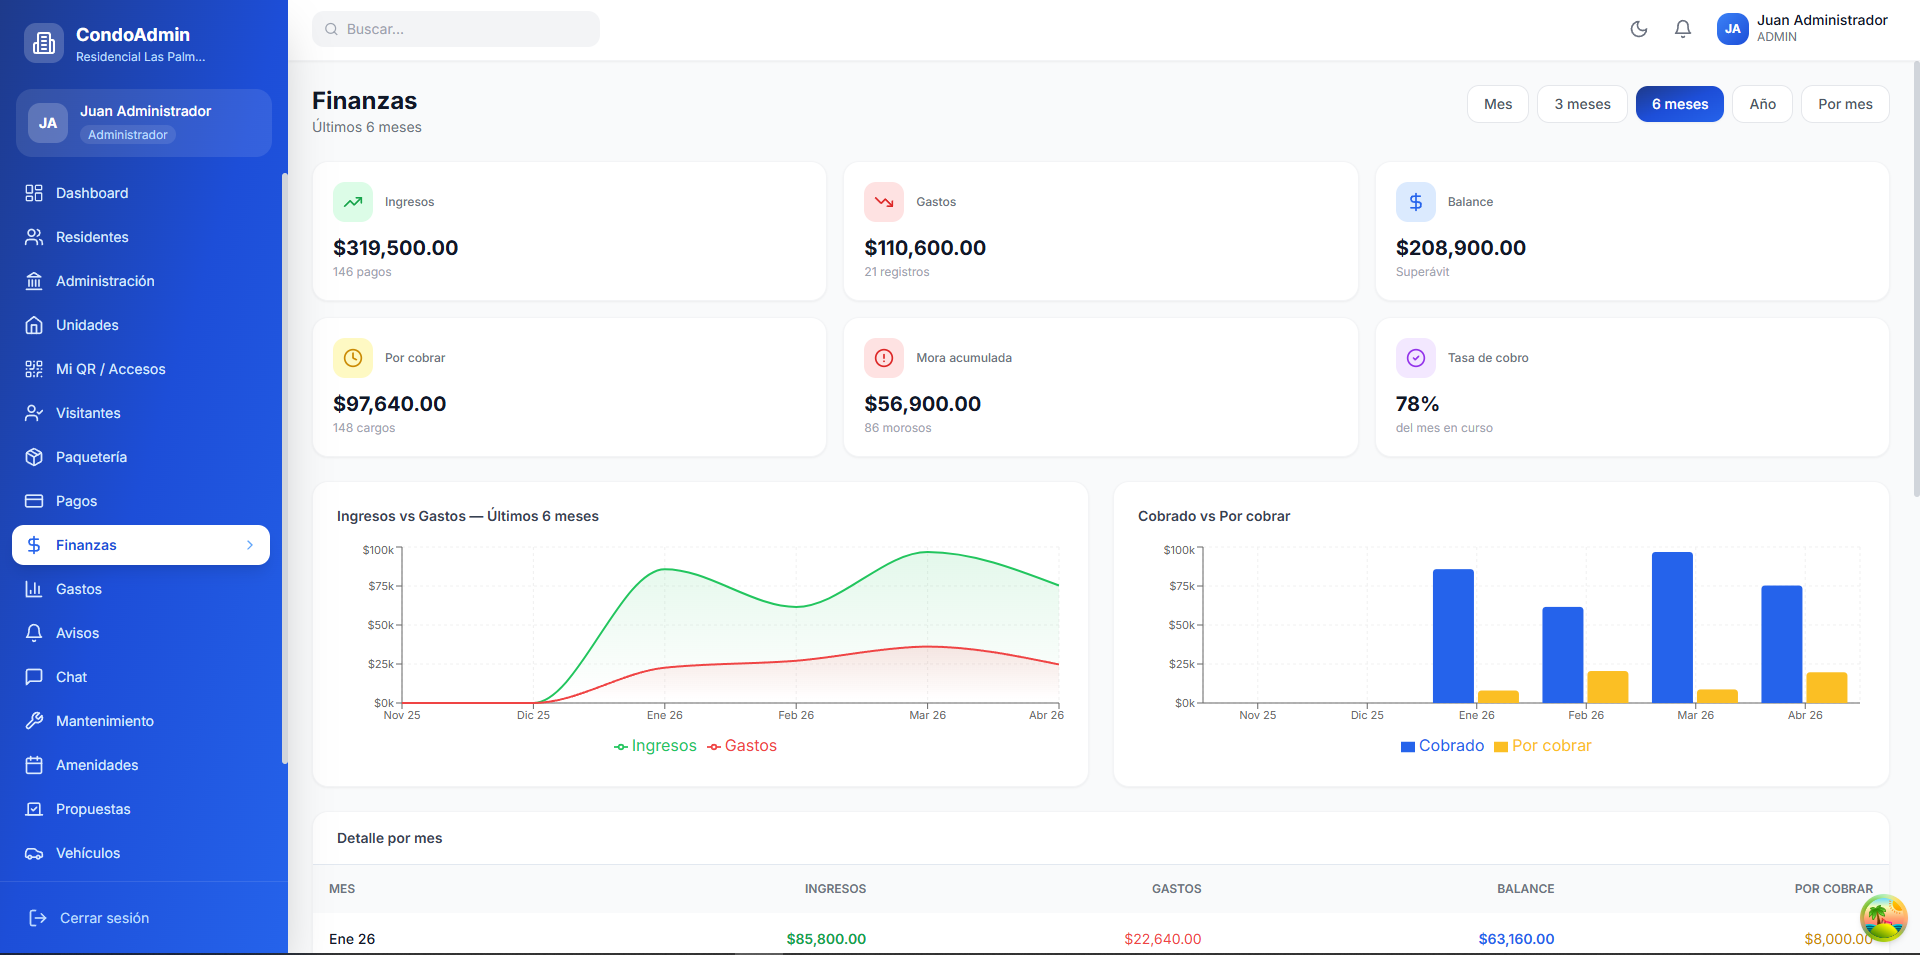
Task: Click the Mora acumulada alert icon
Action: click(884, 358)
